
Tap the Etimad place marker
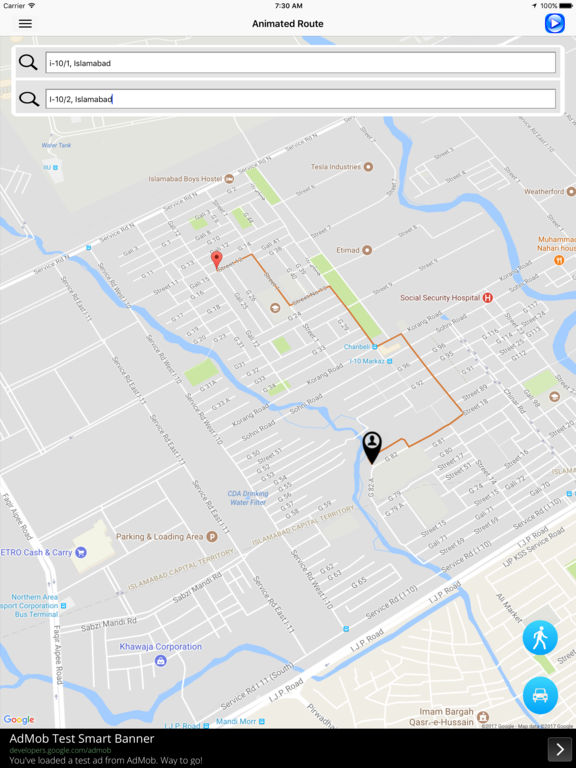[366, 250]
